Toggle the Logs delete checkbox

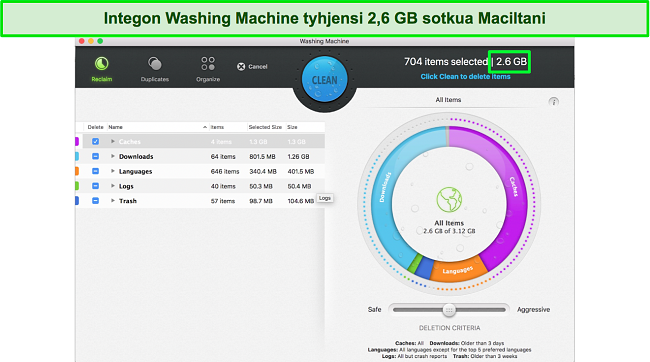[95, 186]
